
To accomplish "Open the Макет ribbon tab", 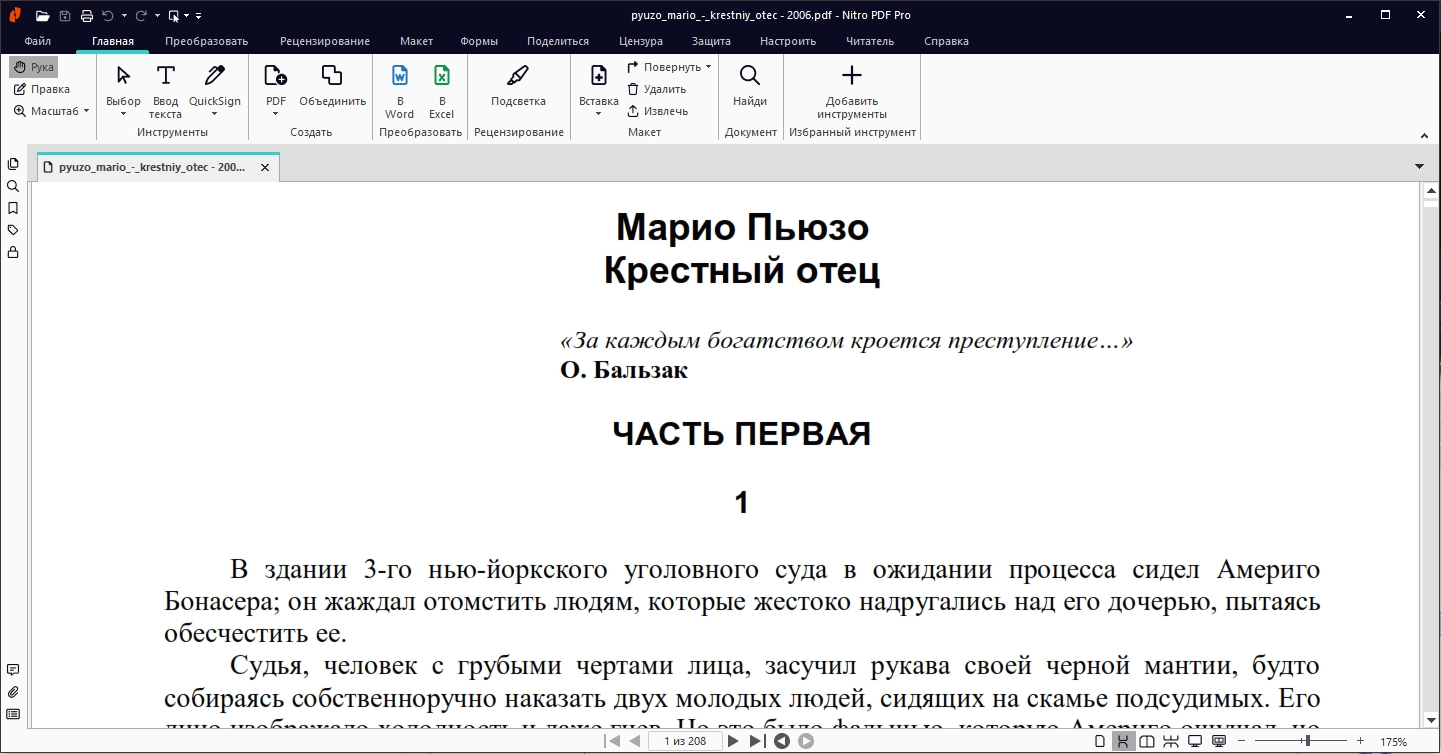I will (x=416, y=41).
